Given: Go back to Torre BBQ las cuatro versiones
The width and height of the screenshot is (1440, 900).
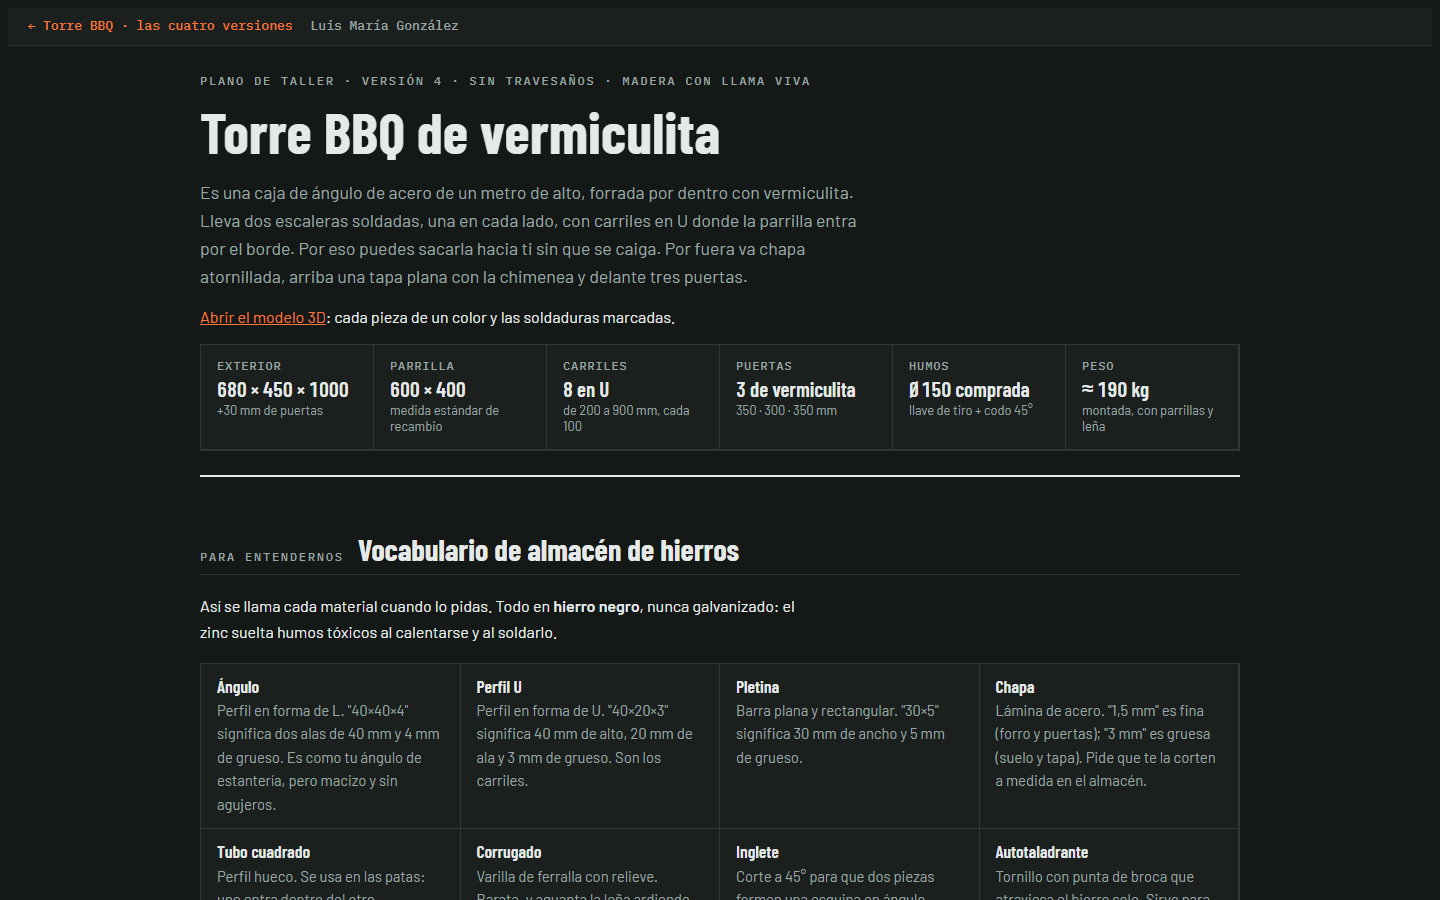Looking at the screenshot, I should [160, 26].
